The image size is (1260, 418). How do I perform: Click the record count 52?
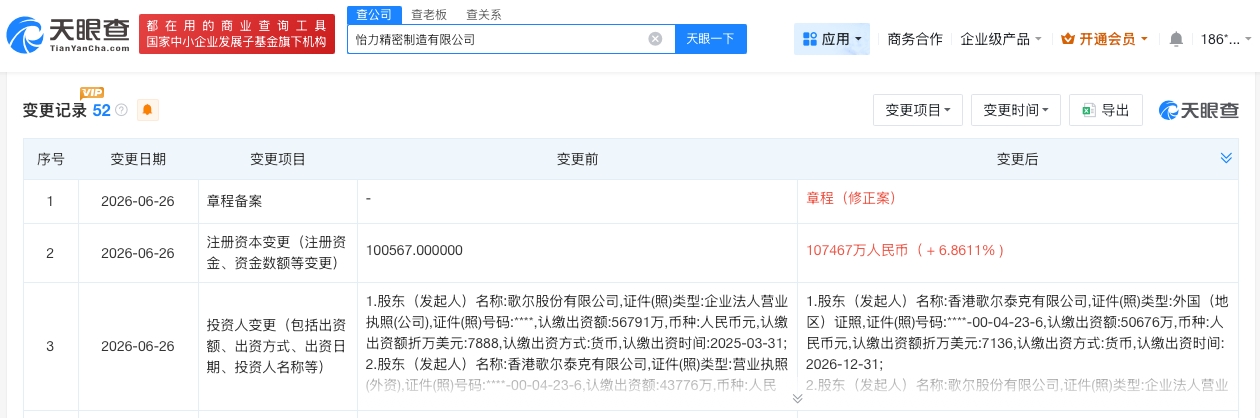(101, 110)
